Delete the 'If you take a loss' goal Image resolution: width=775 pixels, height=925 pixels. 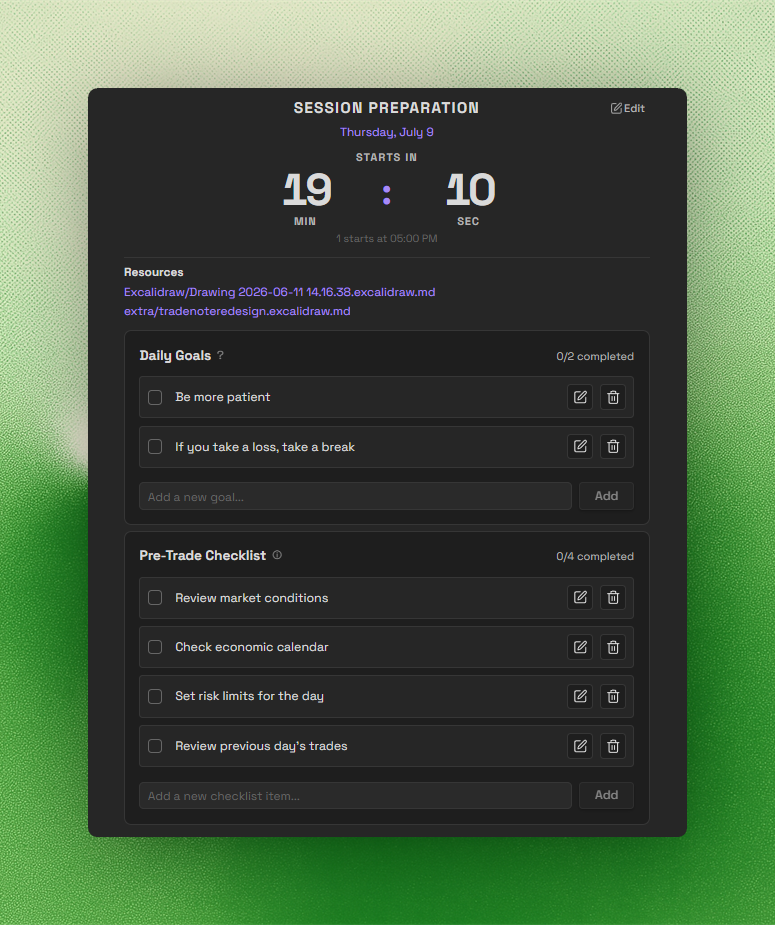tap(613, 447)
